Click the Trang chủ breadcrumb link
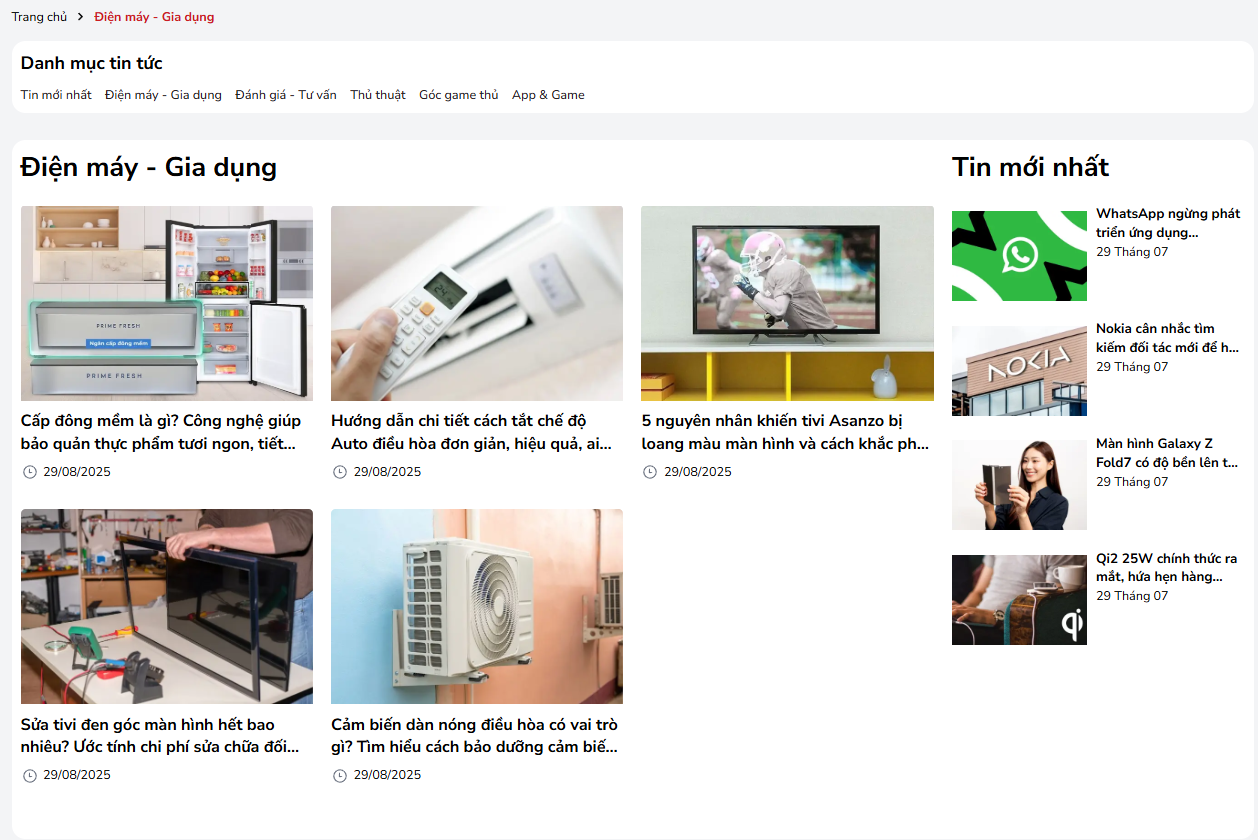This screenshot has width=1258, height=840. tap(39, 17)
